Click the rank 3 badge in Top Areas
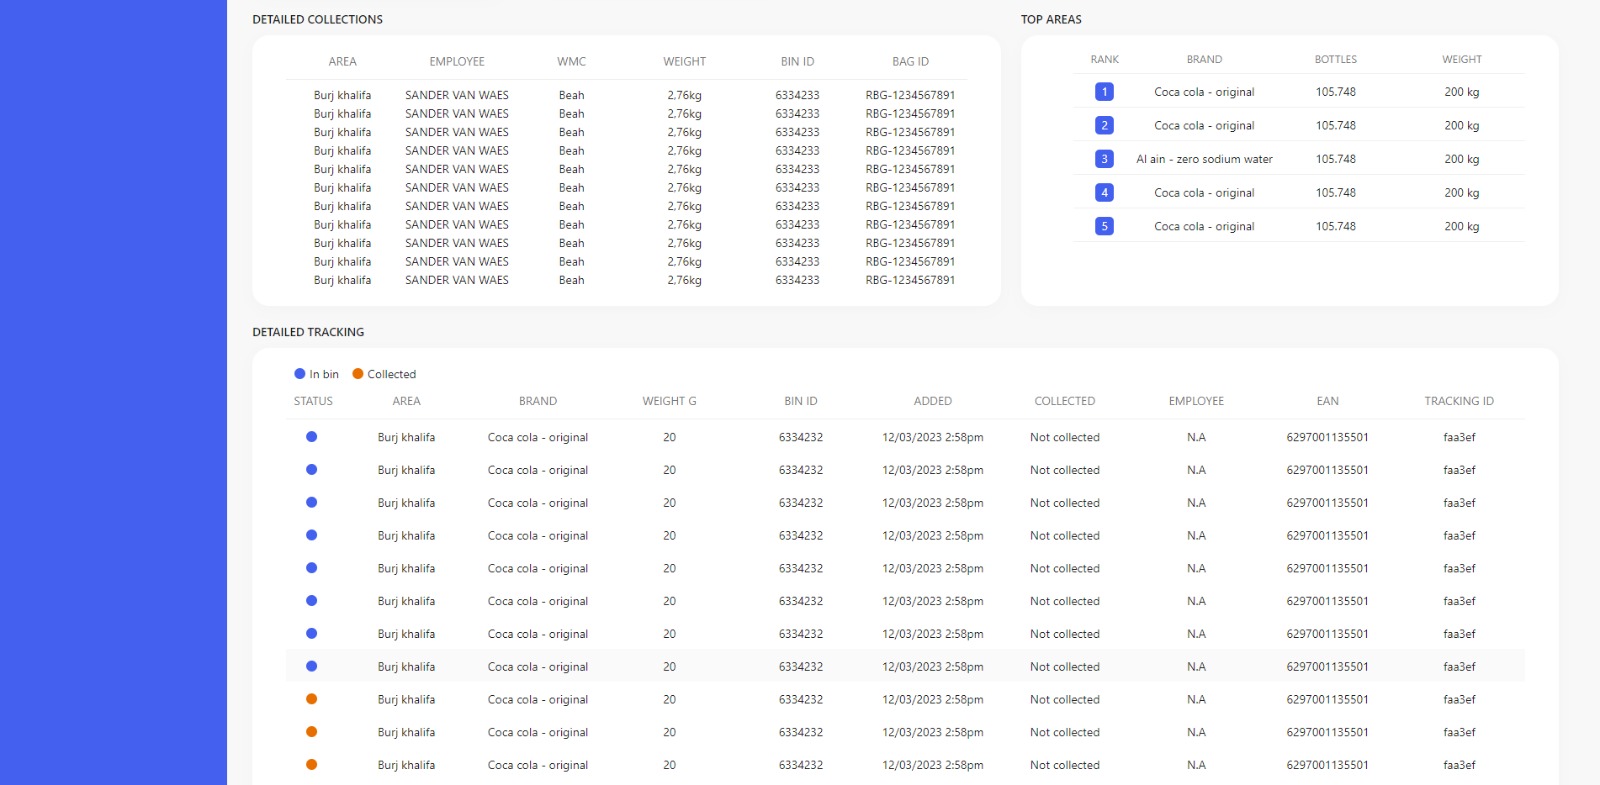Viewport: 1600px width, 785px height. pos(1104,159)
